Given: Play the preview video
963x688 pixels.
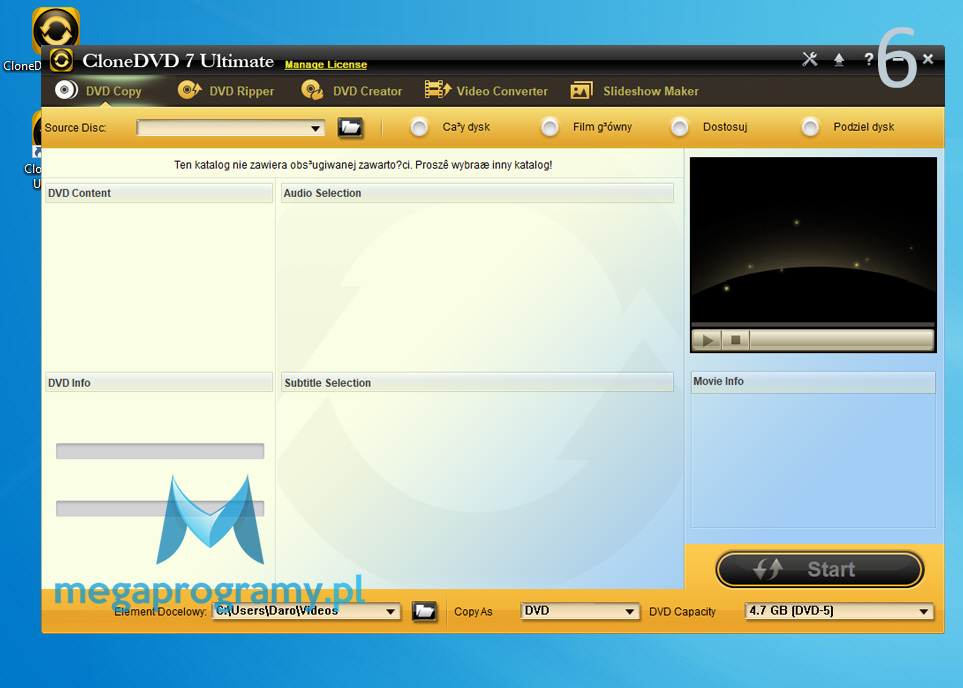Looking at the screenshot, I should (708, 340).
